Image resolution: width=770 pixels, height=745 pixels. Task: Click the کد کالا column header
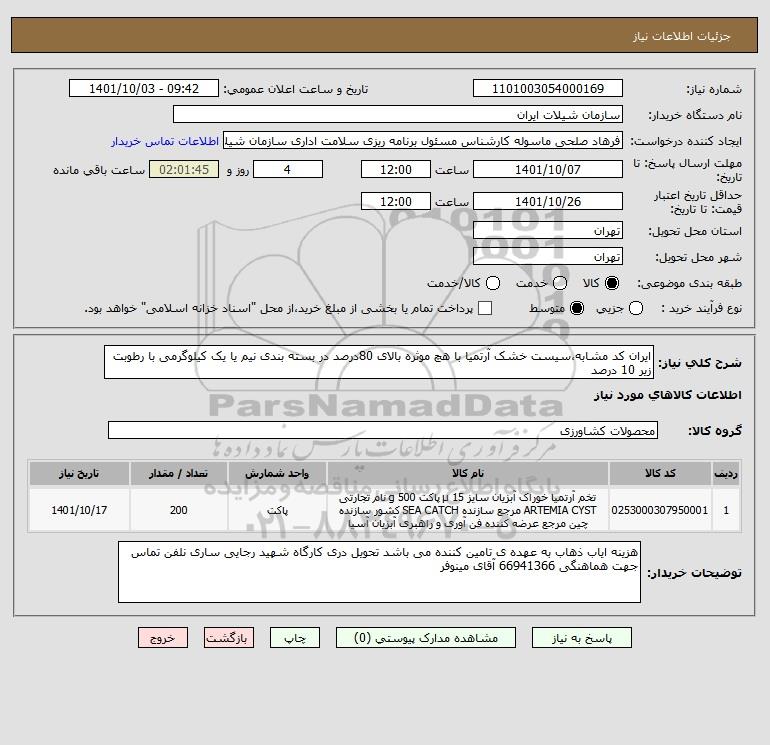click(660, 473)
